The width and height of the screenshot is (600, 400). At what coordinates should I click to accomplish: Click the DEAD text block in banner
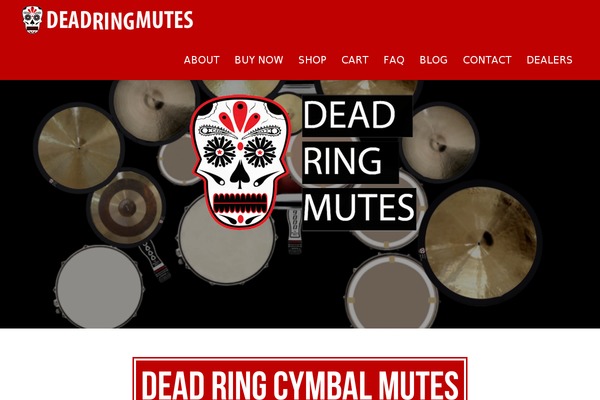click(x=357, y=116)
